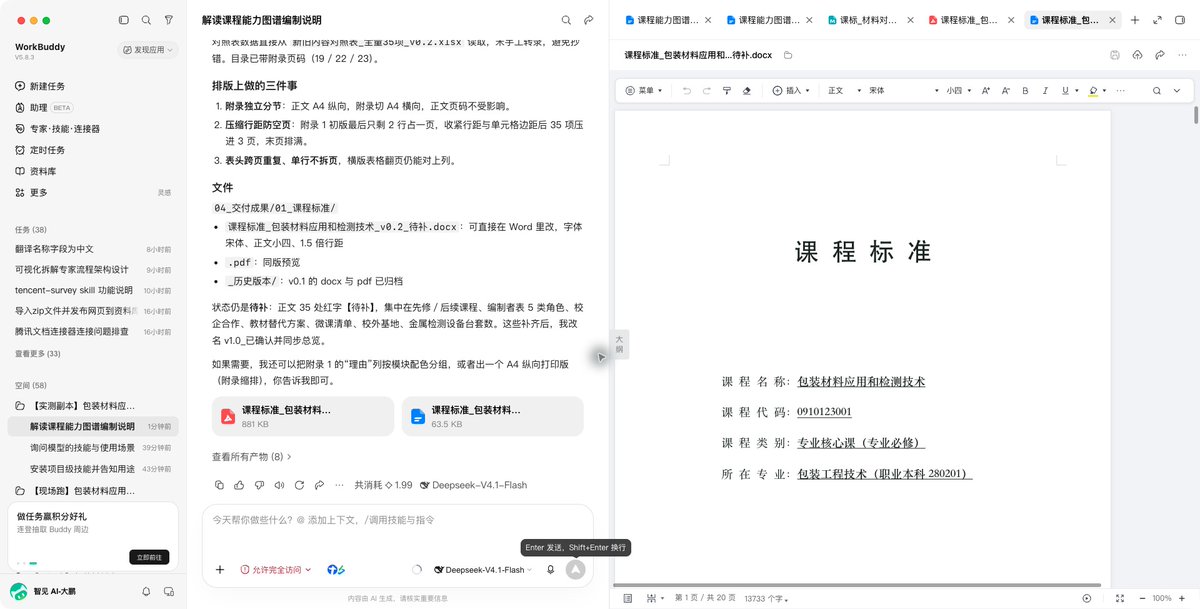Click the send arrow button
The width and height of the screenshot is (1200, 609).
(x=575, y=569)
